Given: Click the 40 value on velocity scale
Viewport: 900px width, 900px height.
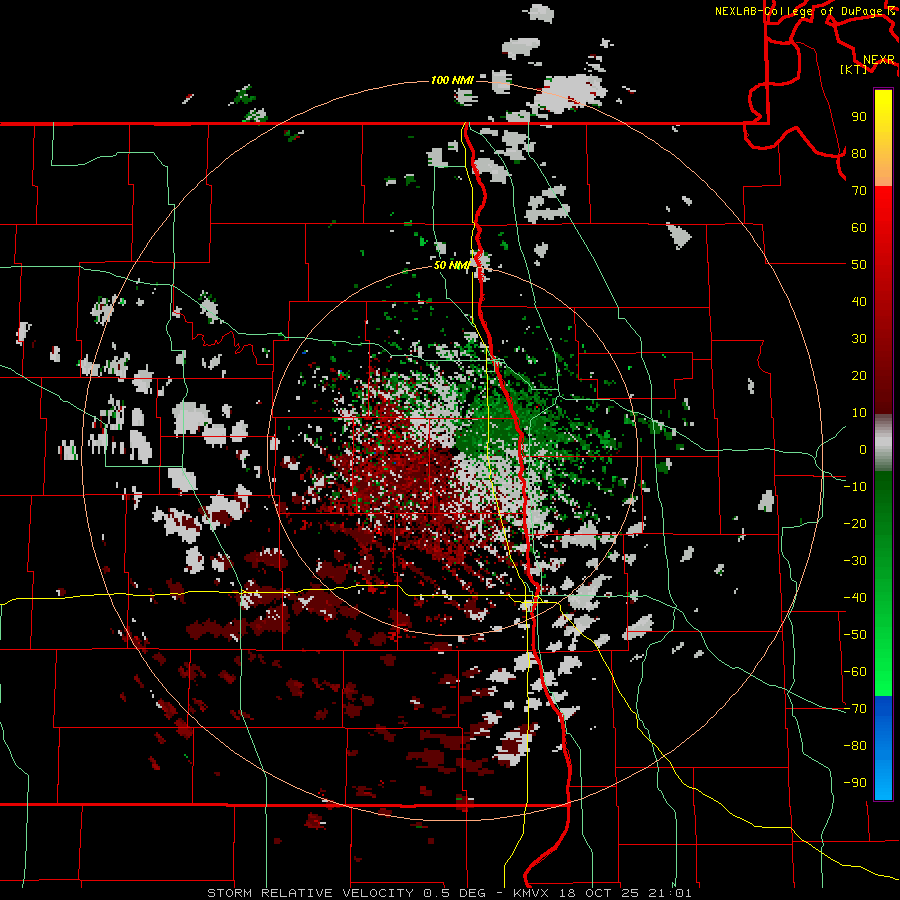Looking at the screenshot, I should point(859,301).
